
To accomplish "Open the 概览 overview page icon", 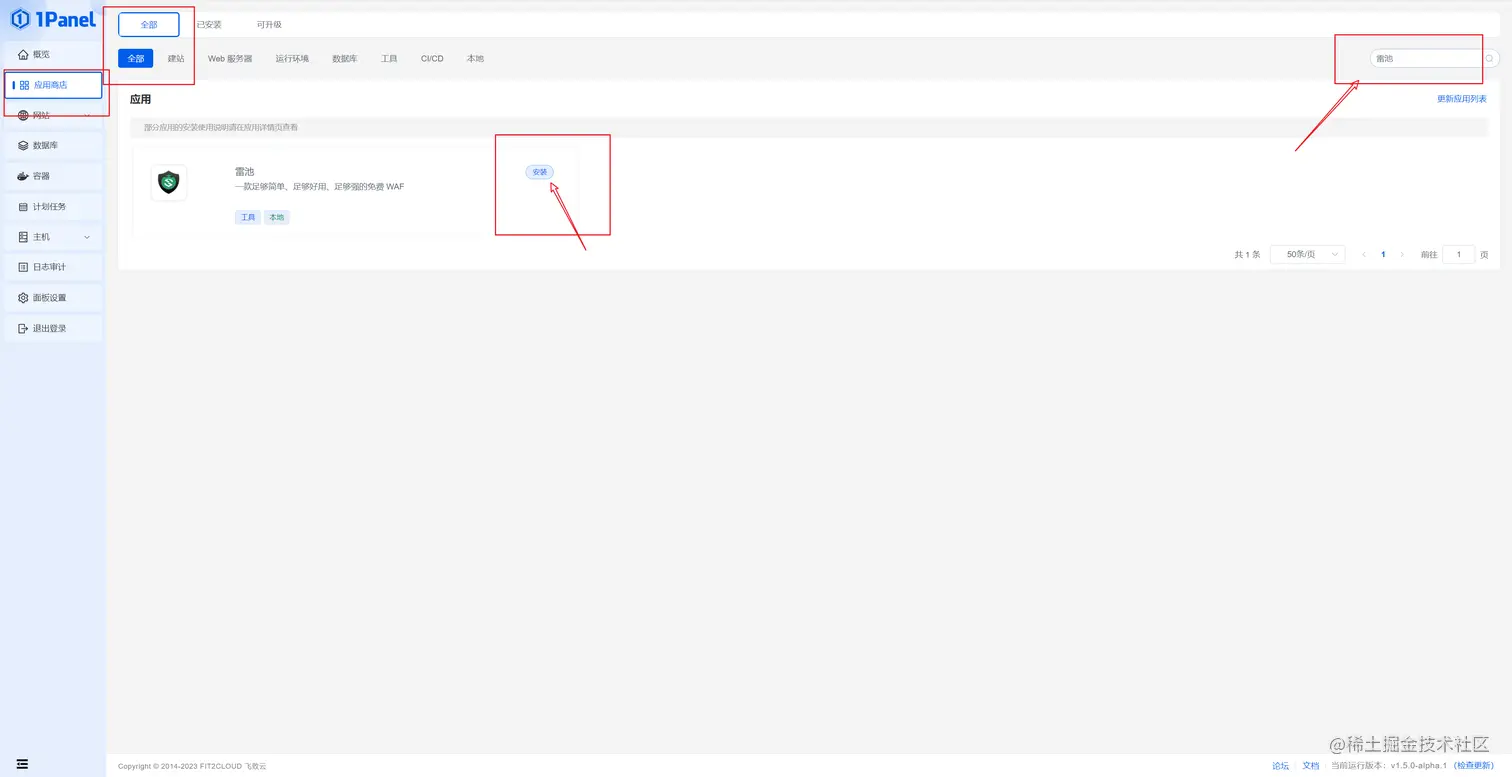I will pos(24,54).
